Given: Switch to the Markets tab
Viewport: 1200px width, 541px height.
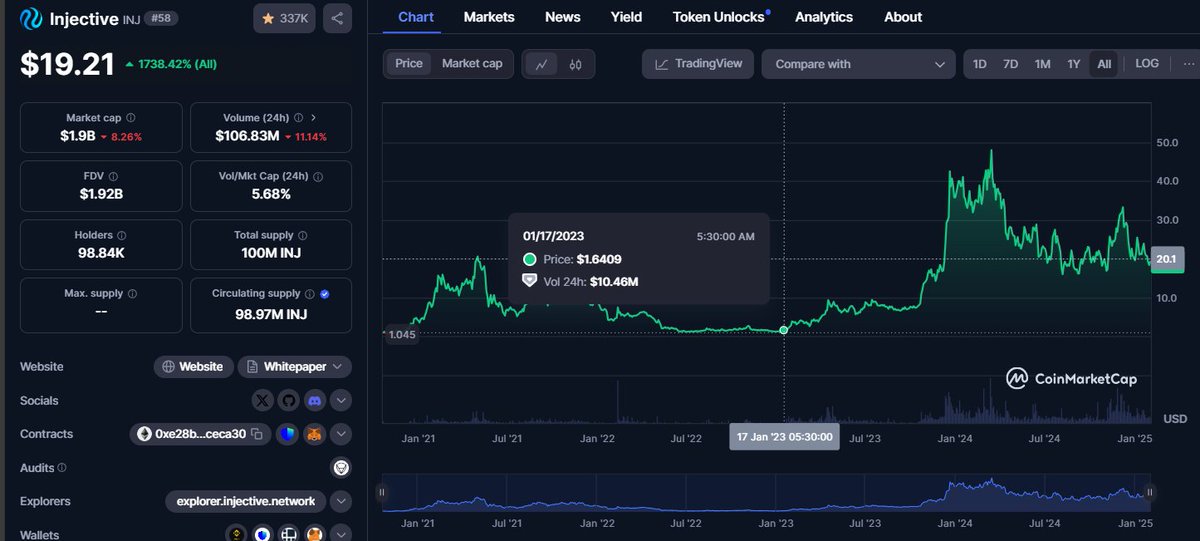Looking at the screenshot, I should tap(489, 17).
